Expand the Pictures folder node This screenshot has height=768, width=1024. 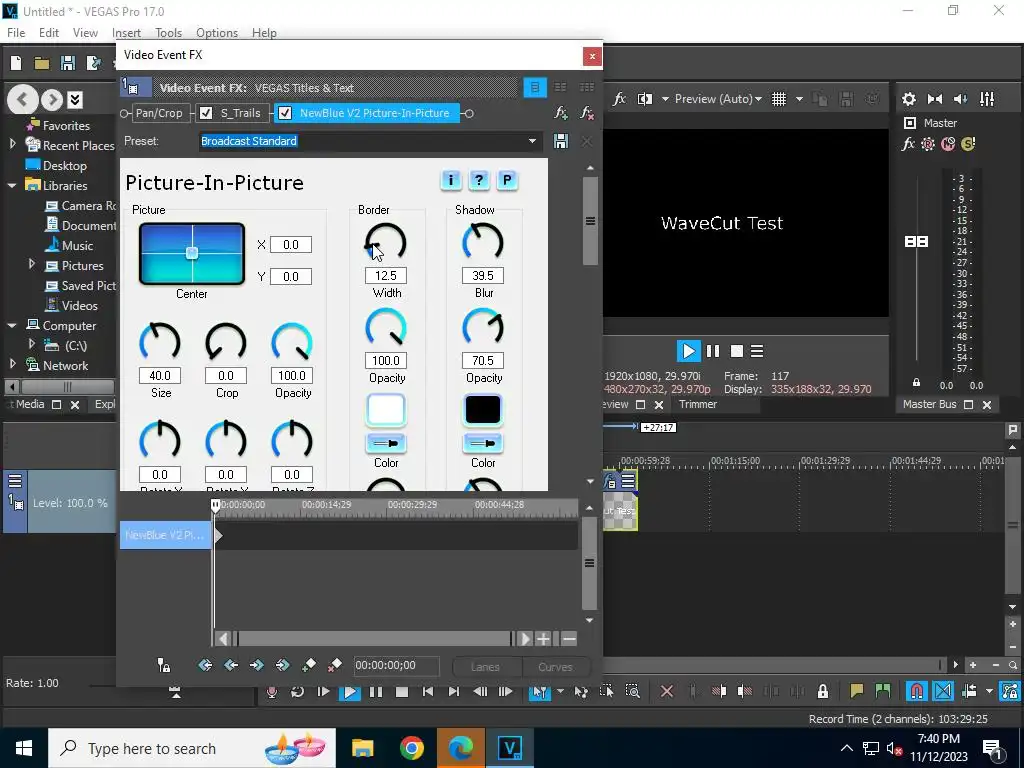(x=31, y=264)
